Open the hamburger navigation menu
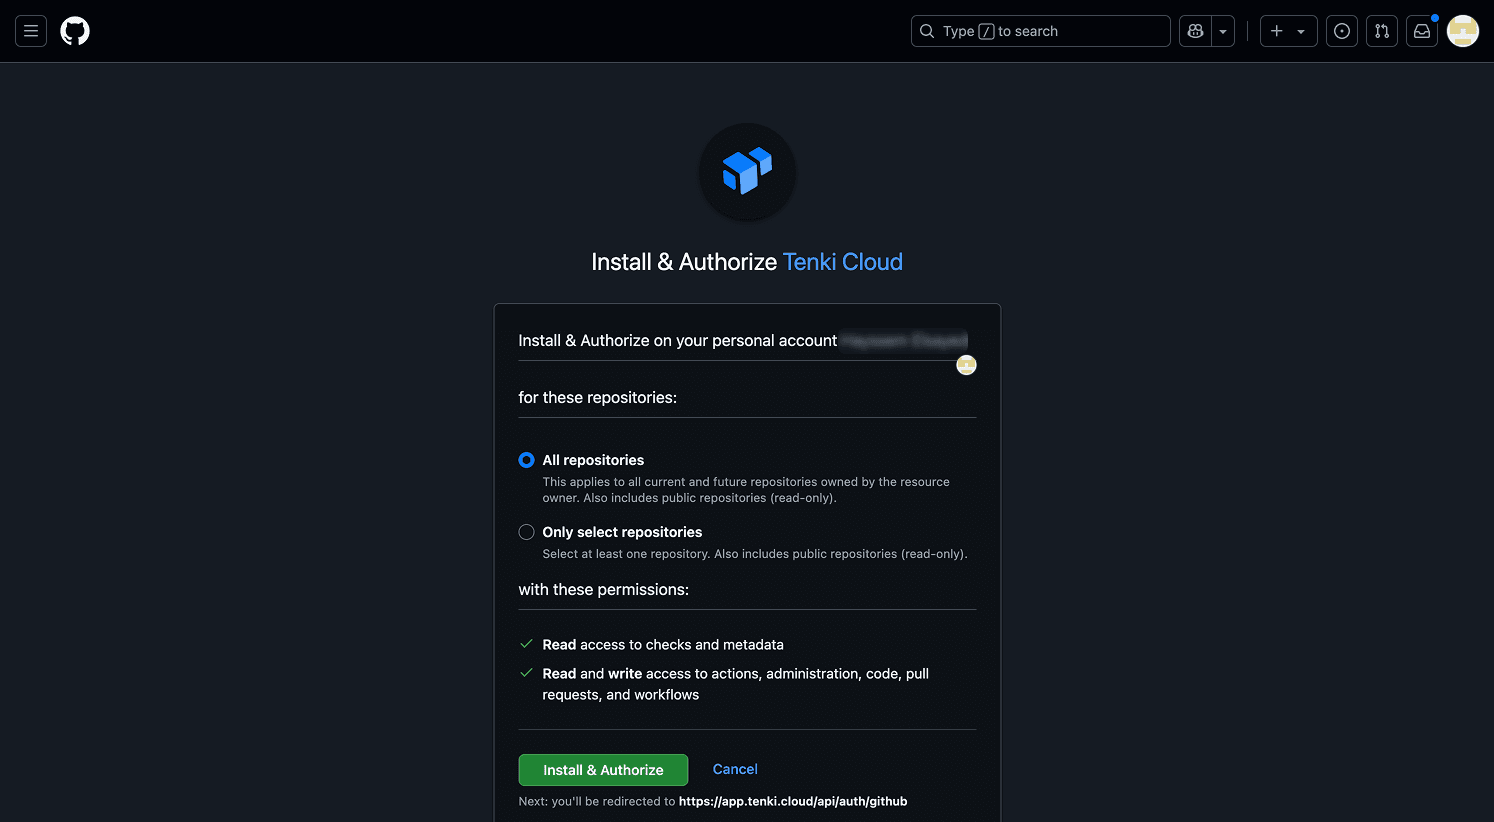The height and width of the screenshot is (822, 1494). click(x=31, y=31)
